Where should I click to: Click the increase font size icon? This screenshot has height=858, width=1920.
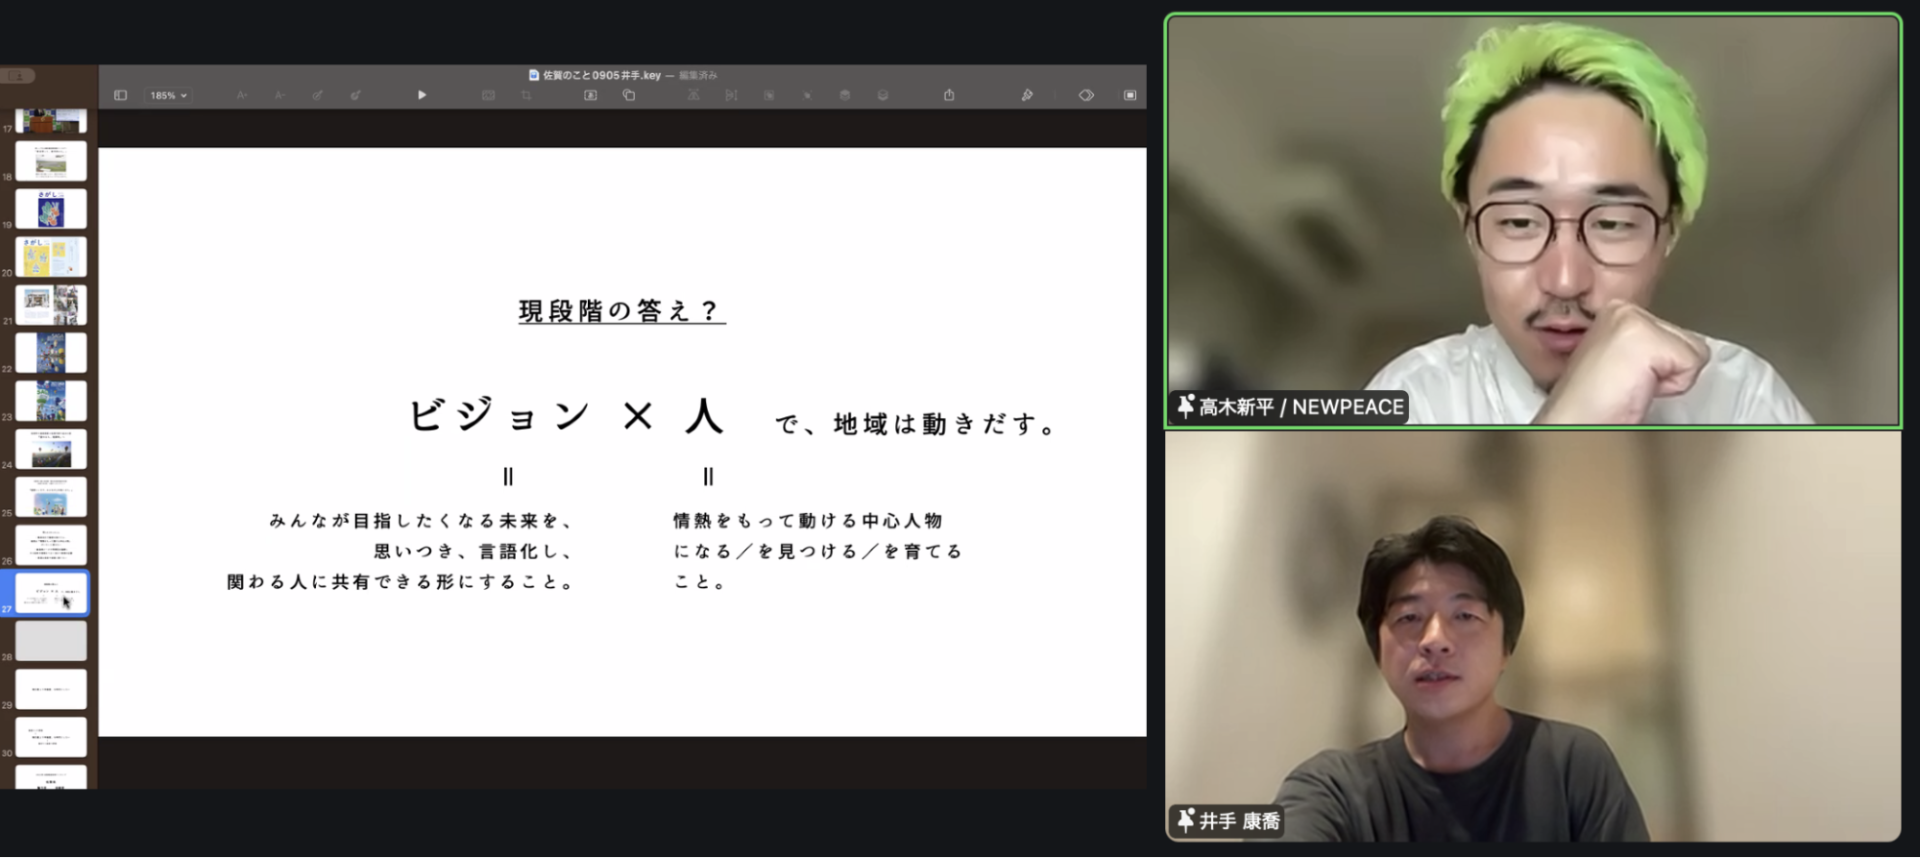point(242,95)
